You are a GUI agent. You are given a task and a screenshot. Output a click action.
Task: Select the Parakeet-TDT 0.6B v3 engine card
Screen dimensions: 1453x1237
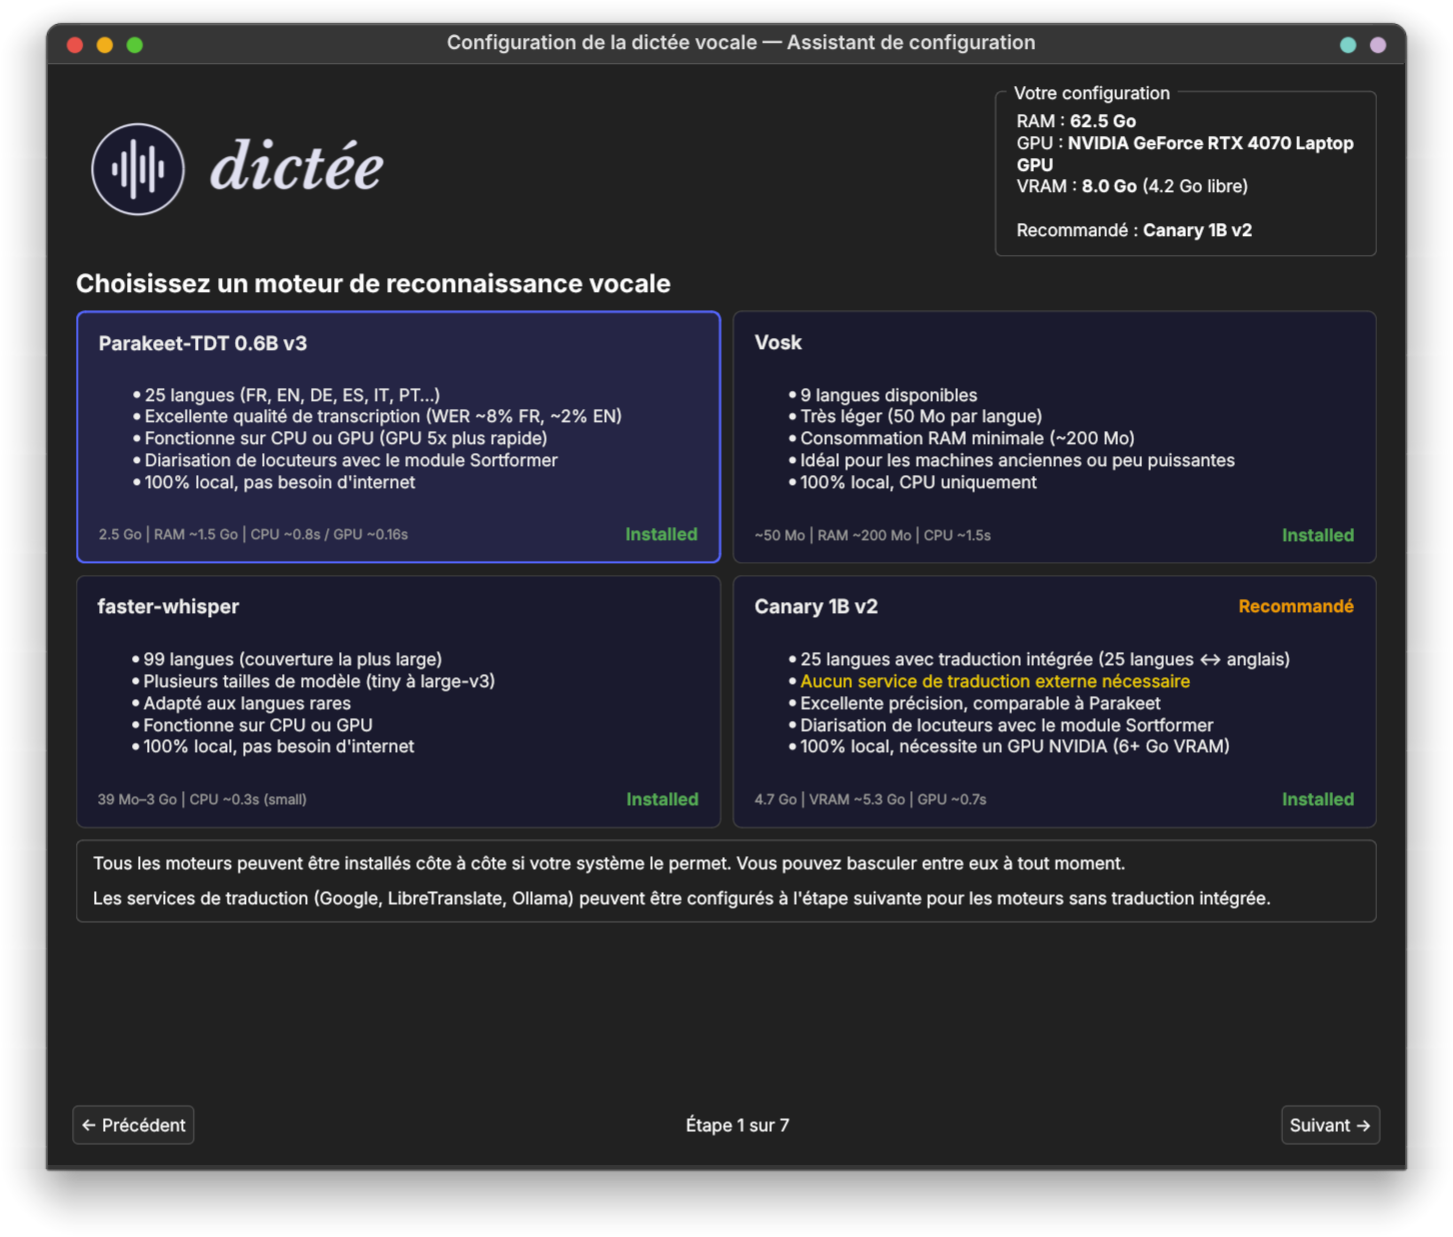point(398,437)
